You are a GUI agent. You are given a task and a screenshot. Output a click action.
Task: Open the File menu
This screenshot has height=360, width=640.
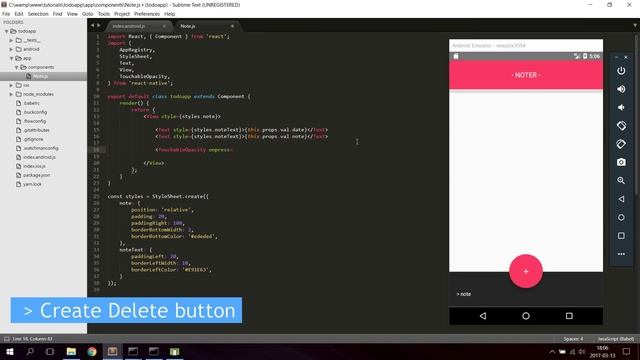(x=6, y=14)
